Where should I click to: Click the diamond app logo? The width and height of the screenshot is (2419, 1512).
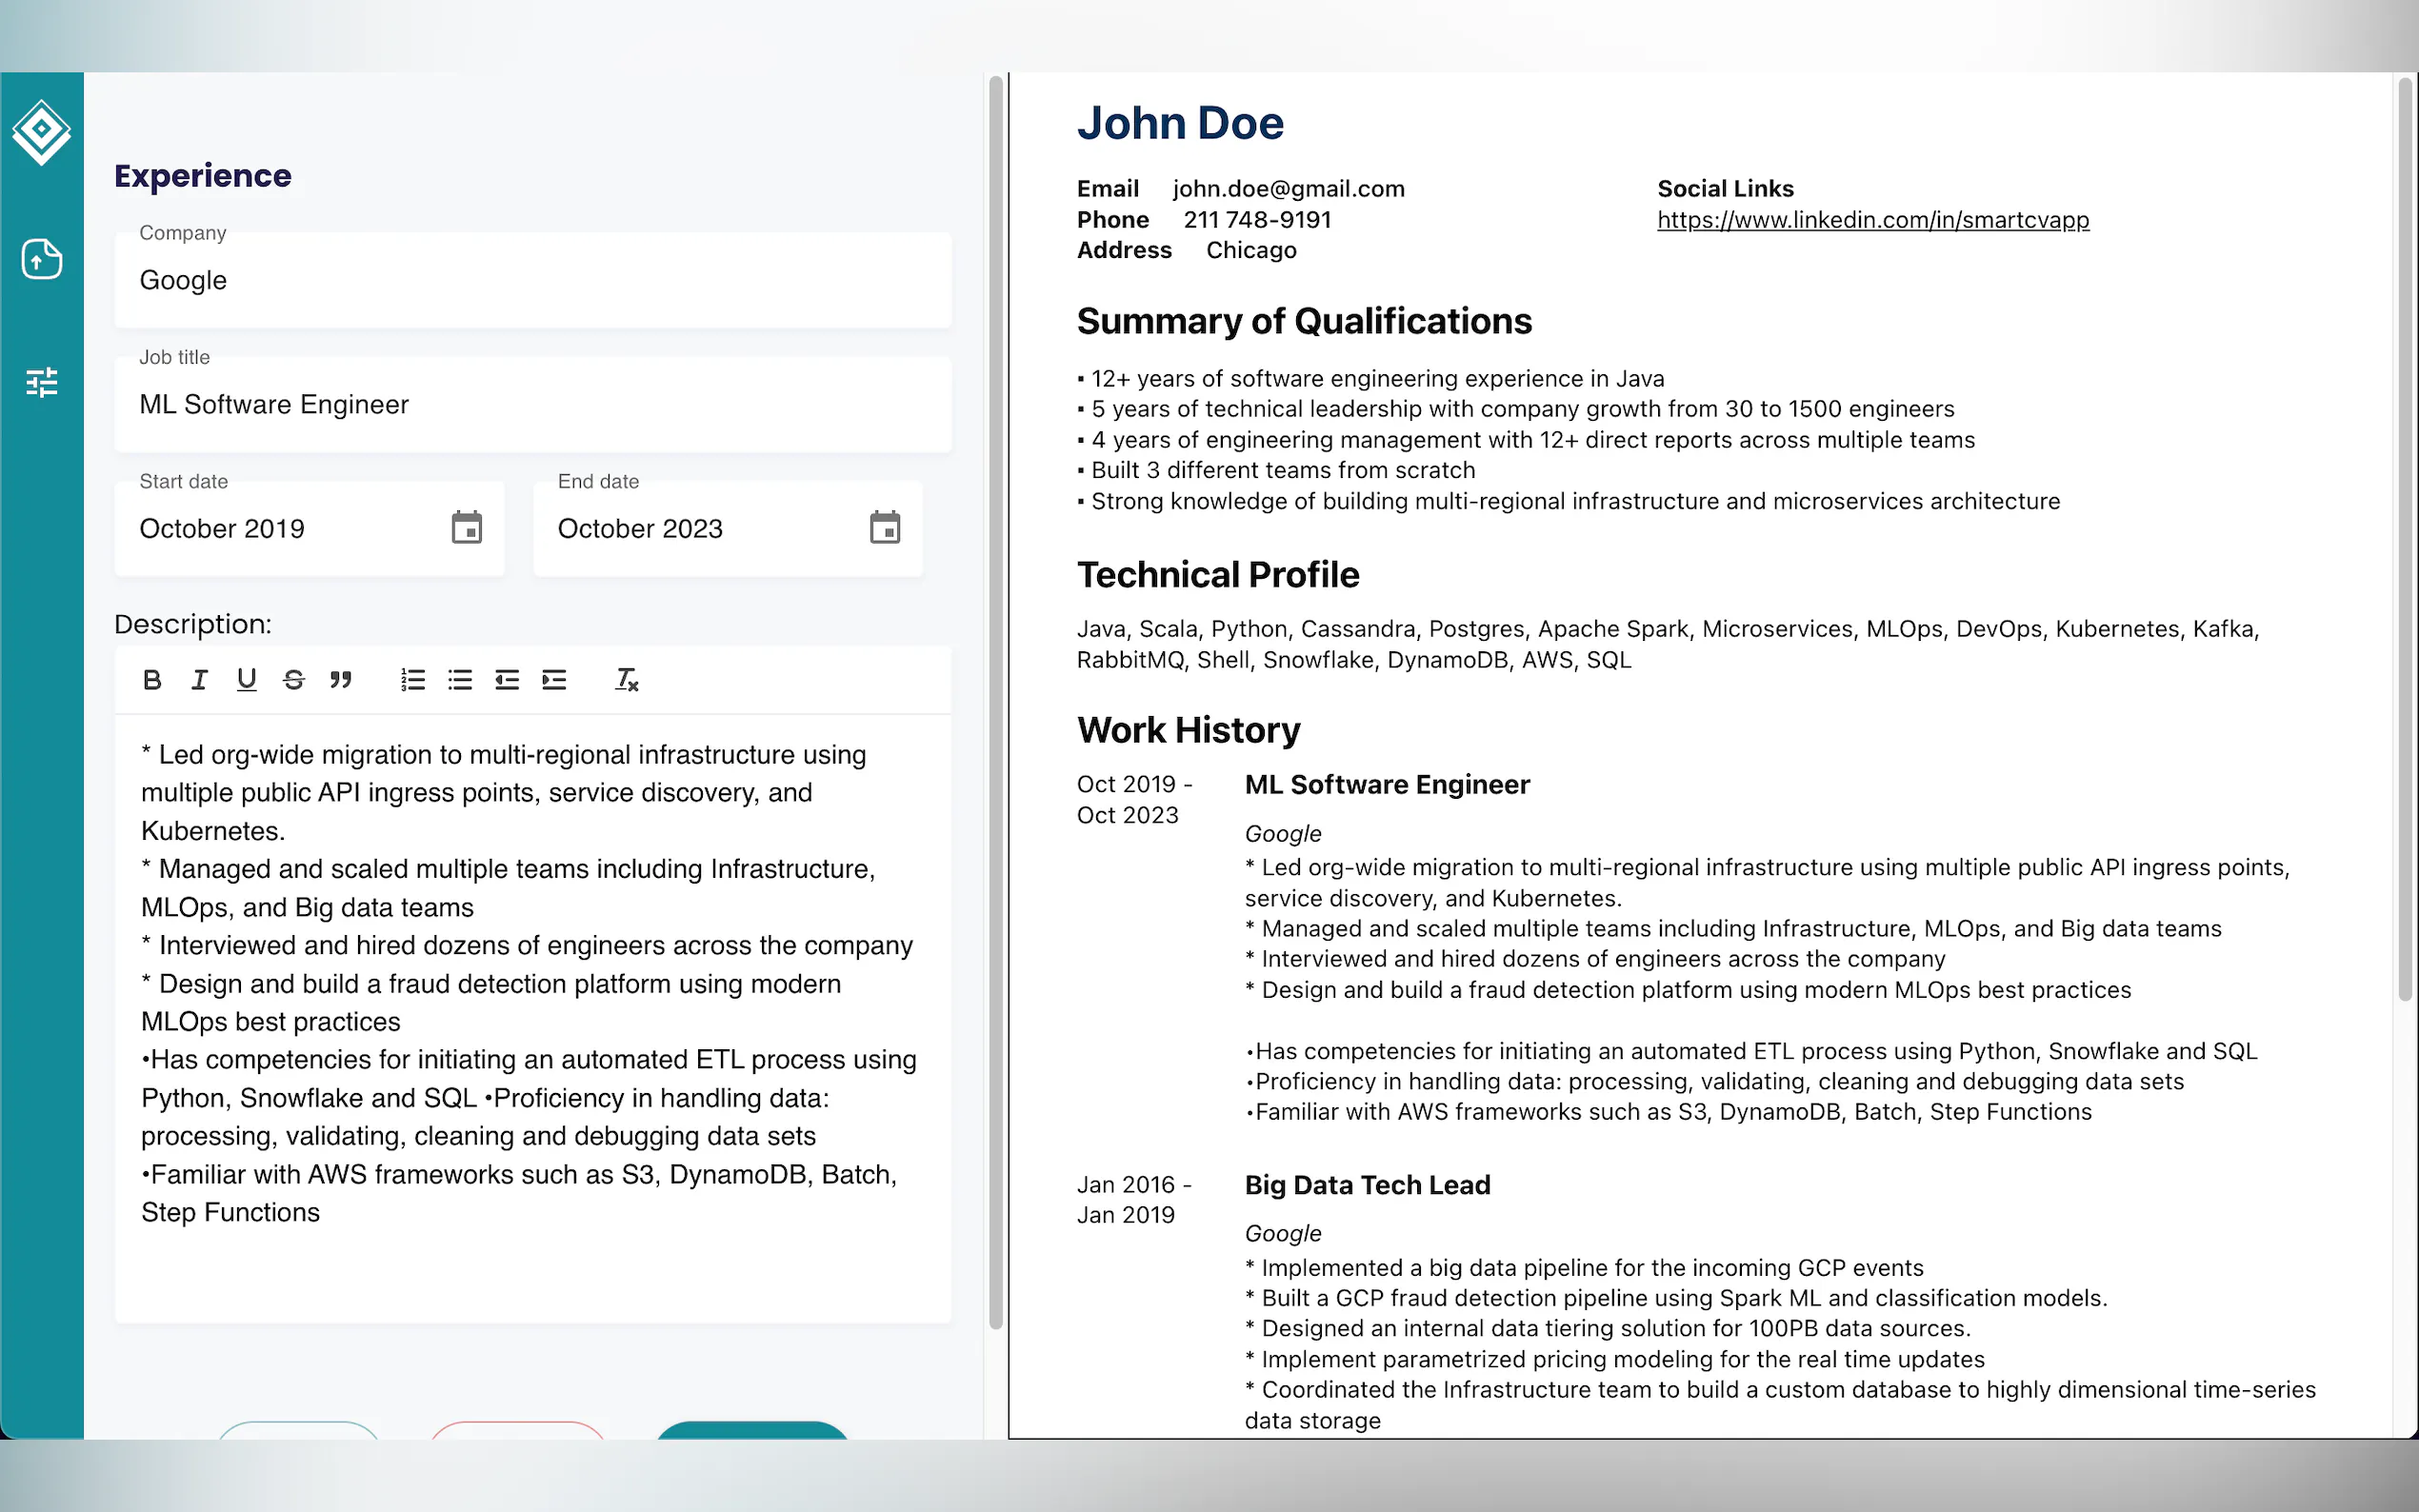[42, 131]
